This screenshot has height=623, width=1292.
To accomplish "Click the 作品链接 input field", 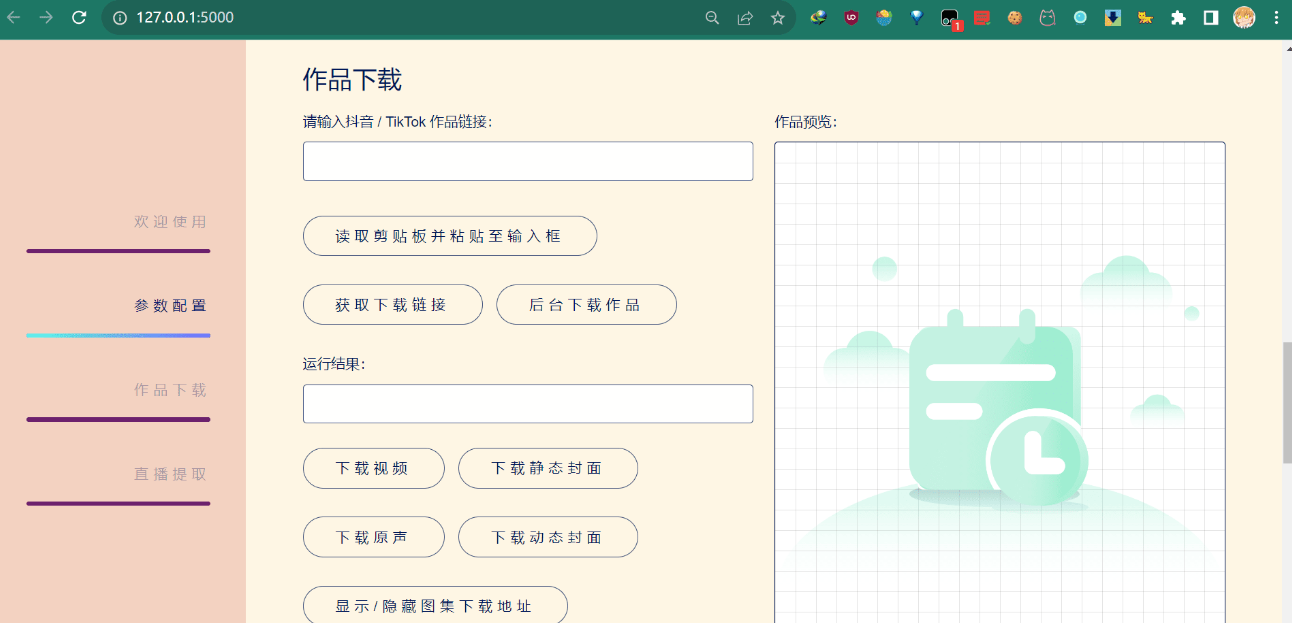I will pyautogui.click(x=528, y=161).
